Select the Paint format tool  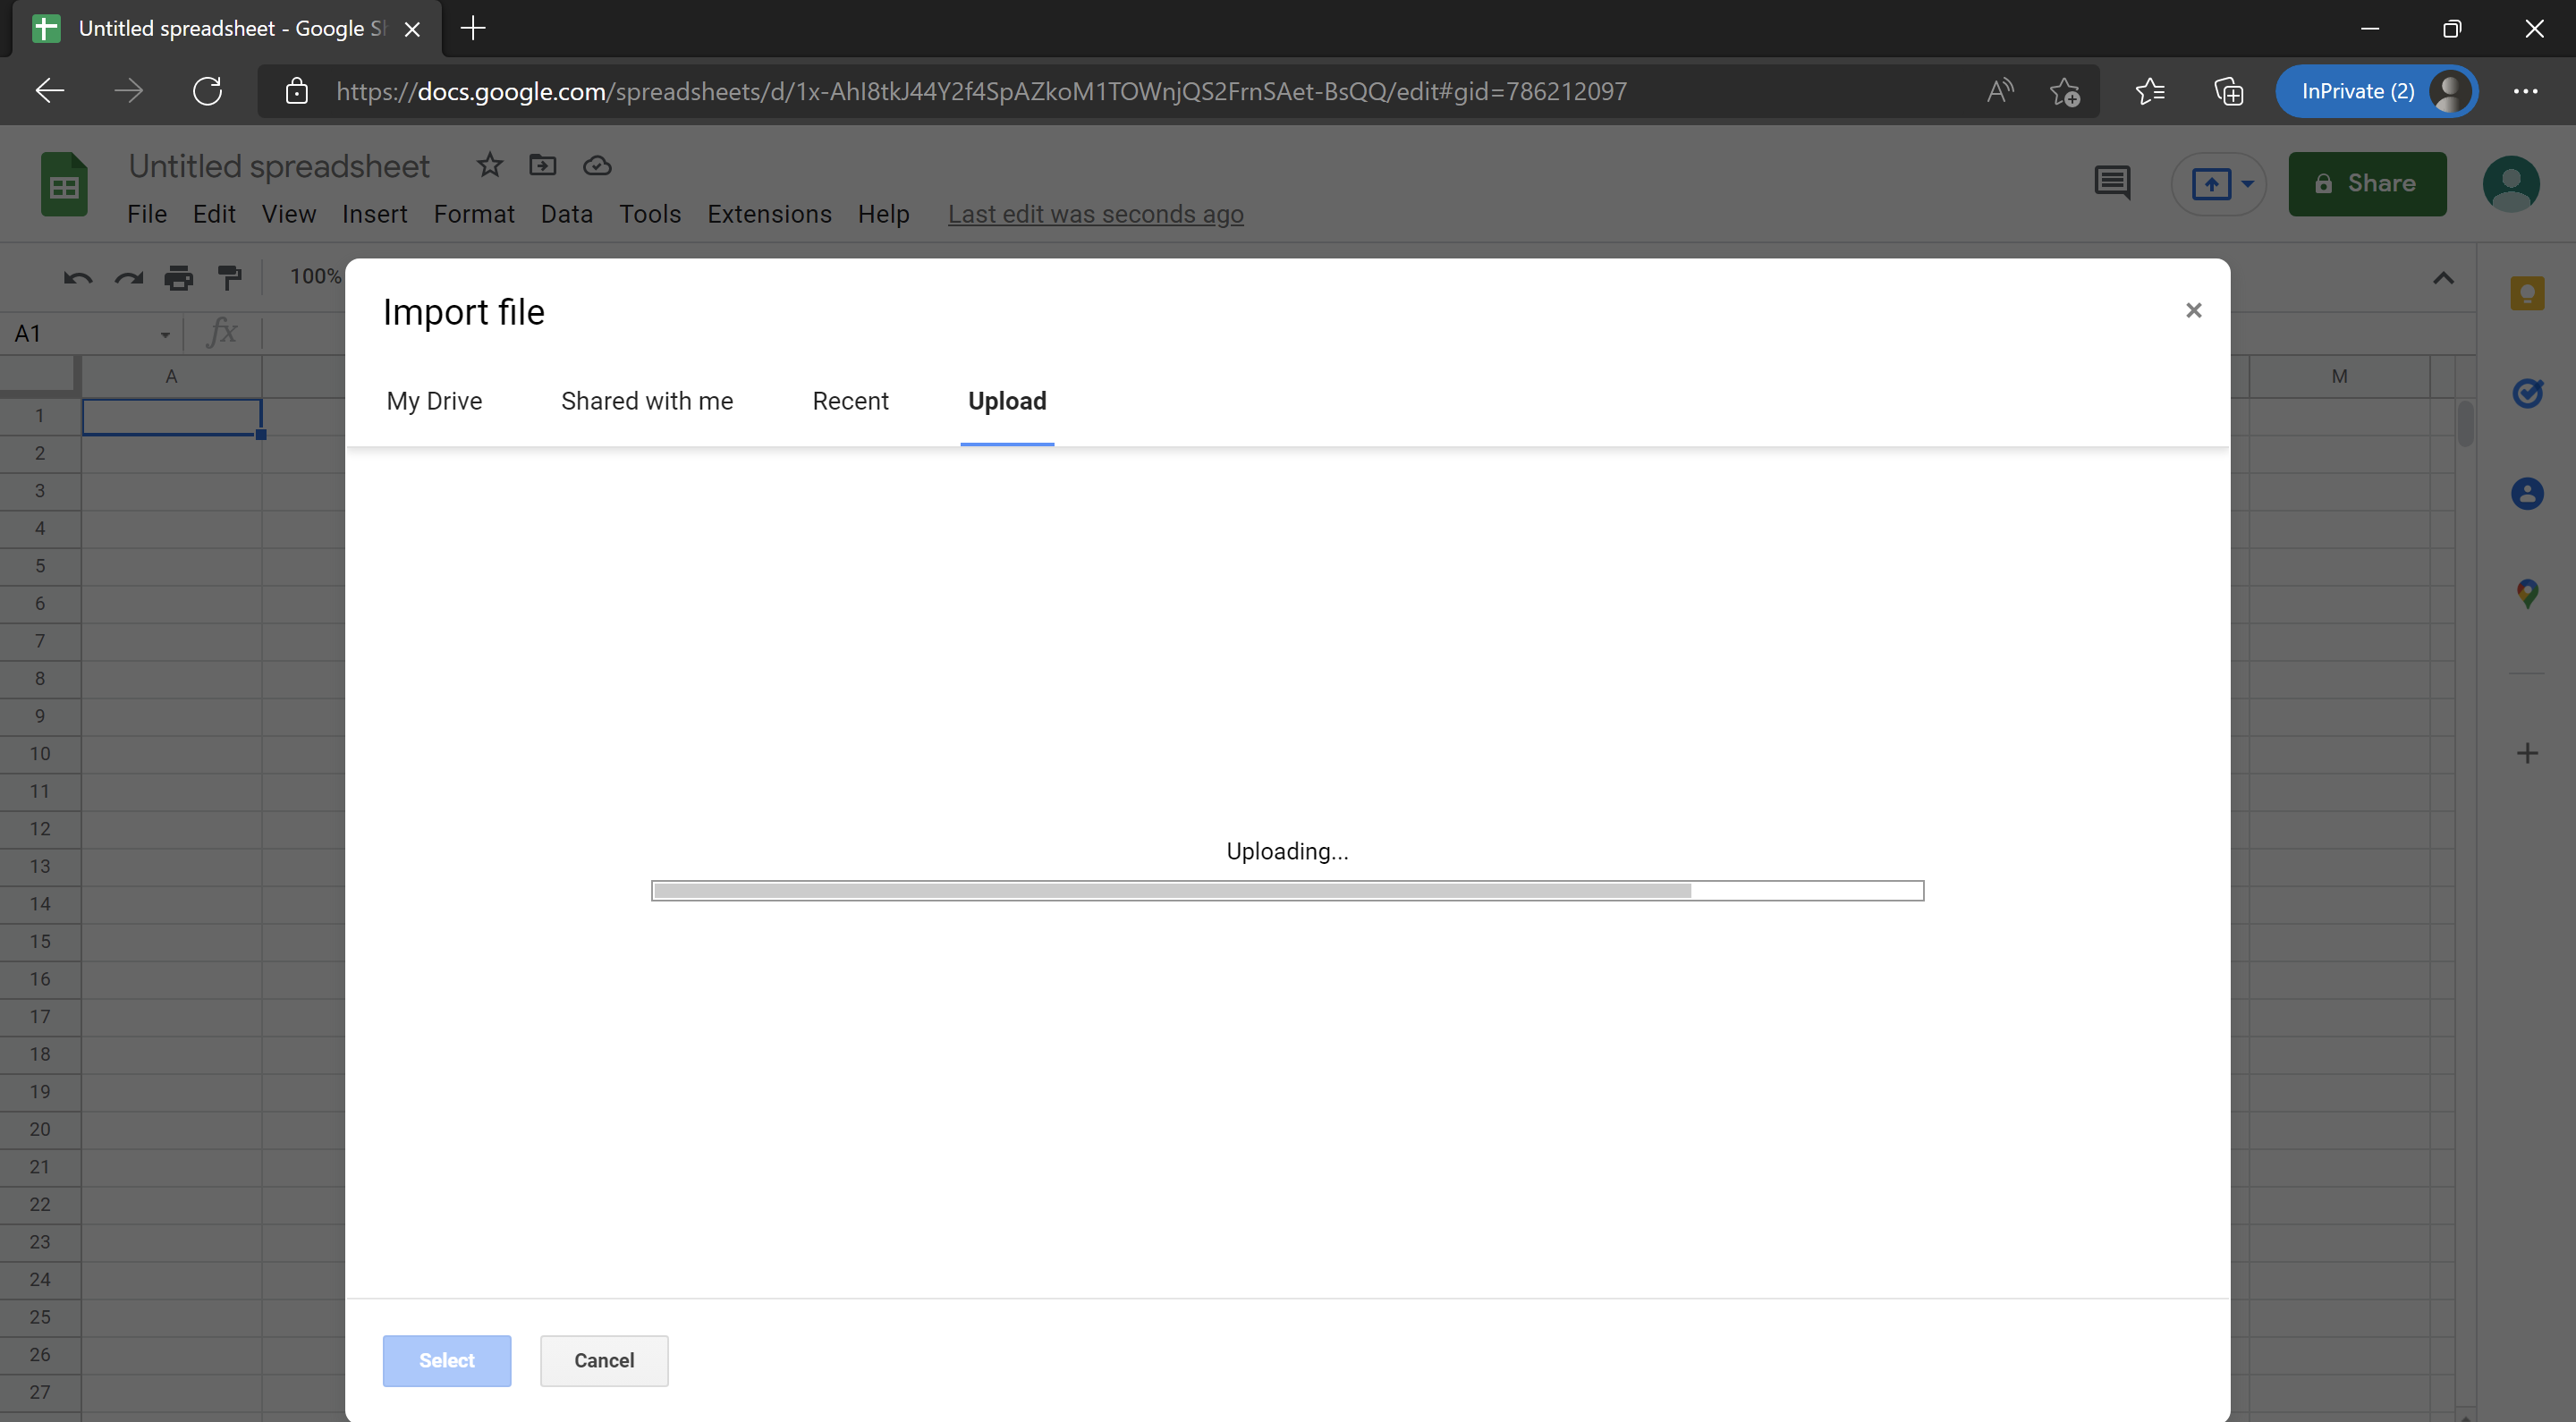pos(229,277)
